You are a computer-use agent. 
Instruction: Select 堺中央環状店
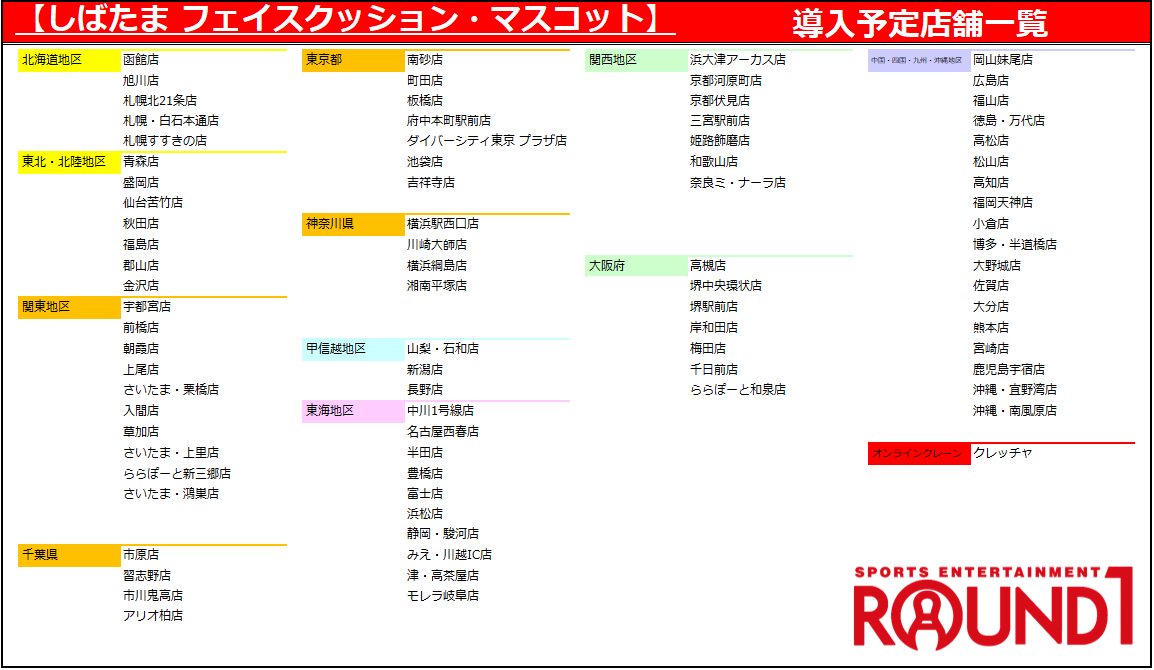tap(726, 286)
